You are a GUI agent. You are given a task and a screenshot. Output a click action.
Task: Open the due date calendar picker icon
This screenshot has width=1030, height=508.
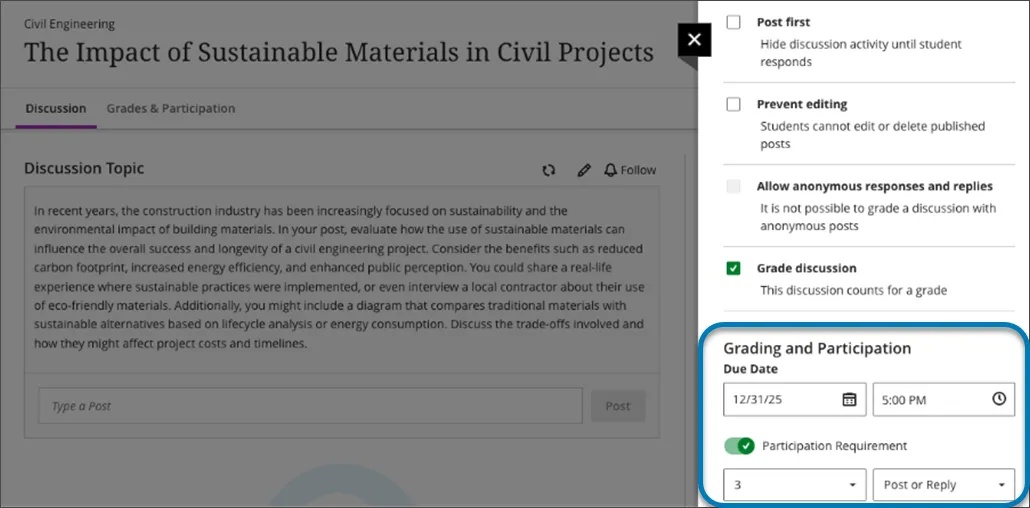pos(849,399)
